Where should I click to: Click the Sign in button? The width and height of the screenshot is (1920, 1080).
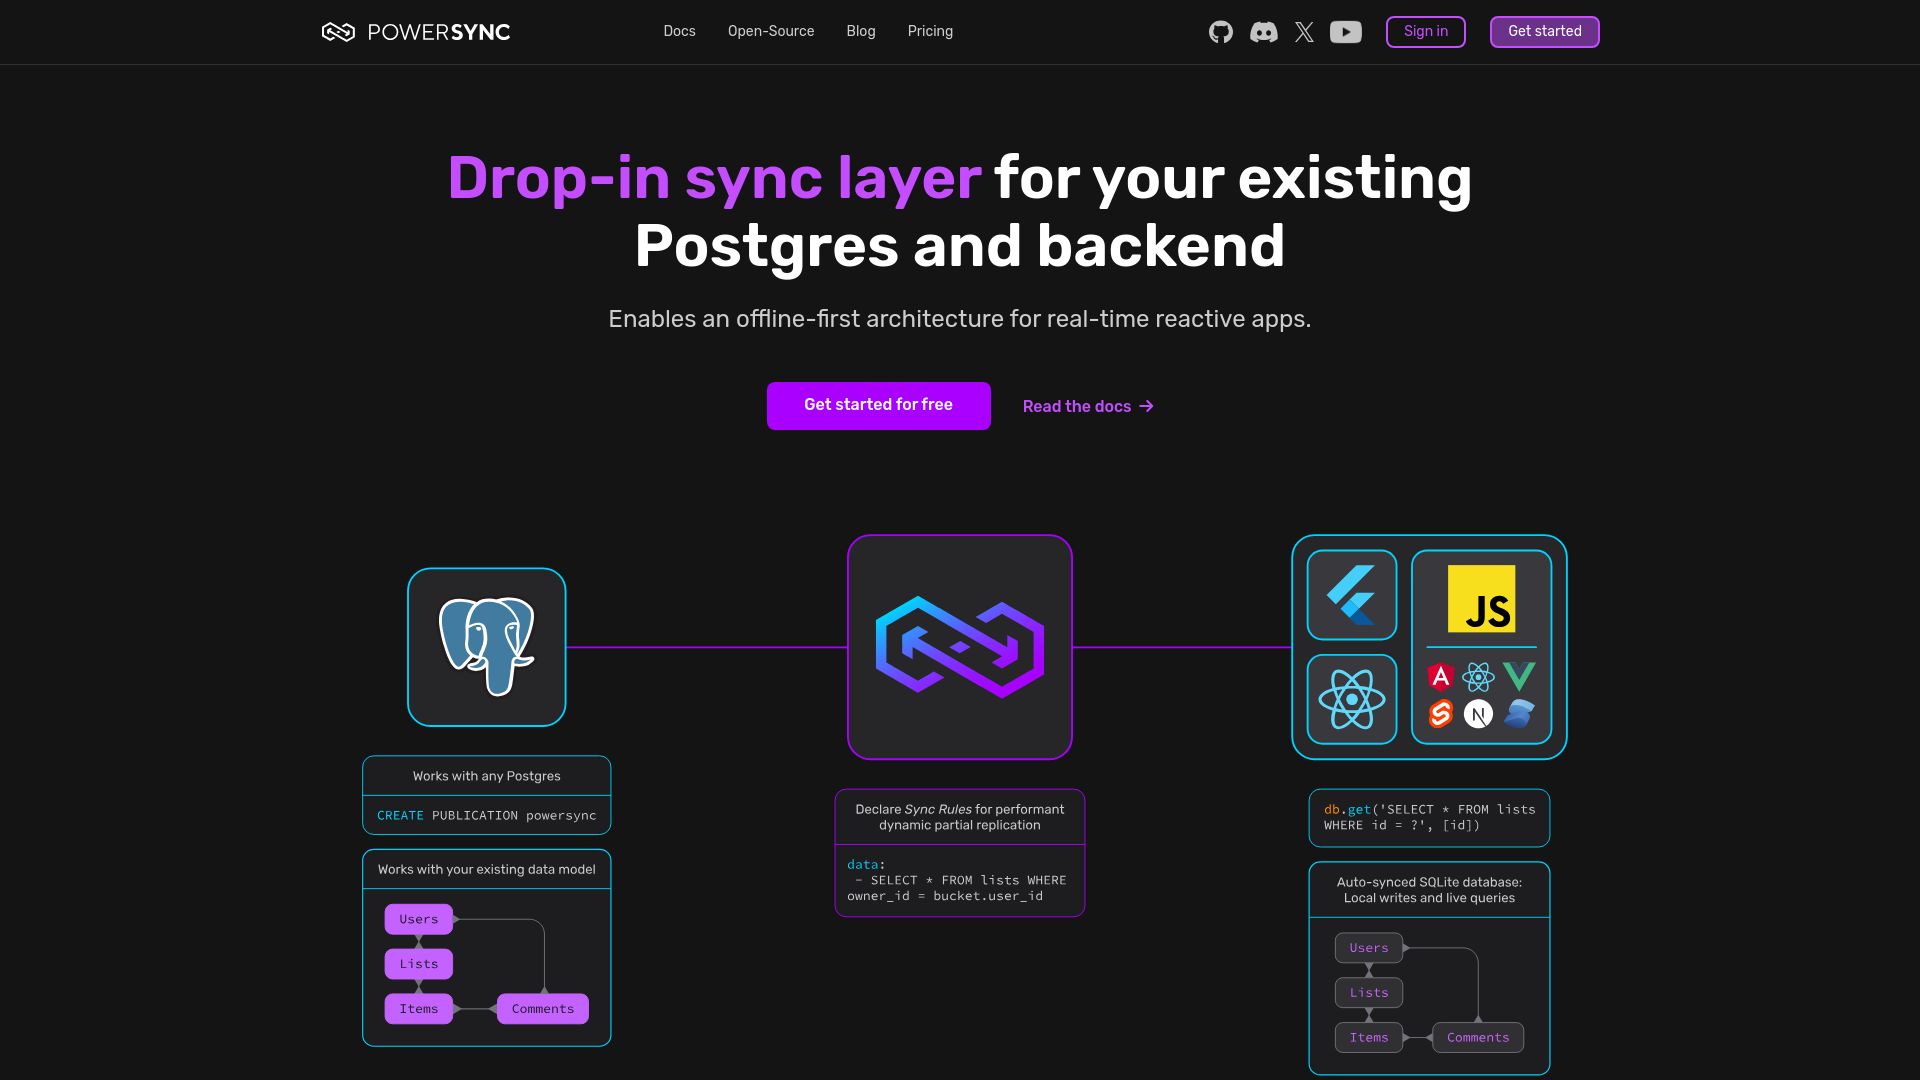tap(1426, 32)
